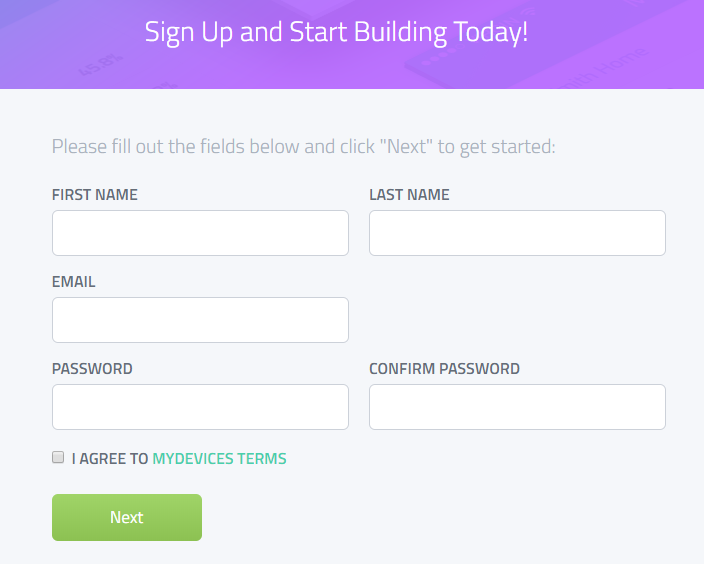Click the CONFIRM PASSWORD field label

(444, 369)
